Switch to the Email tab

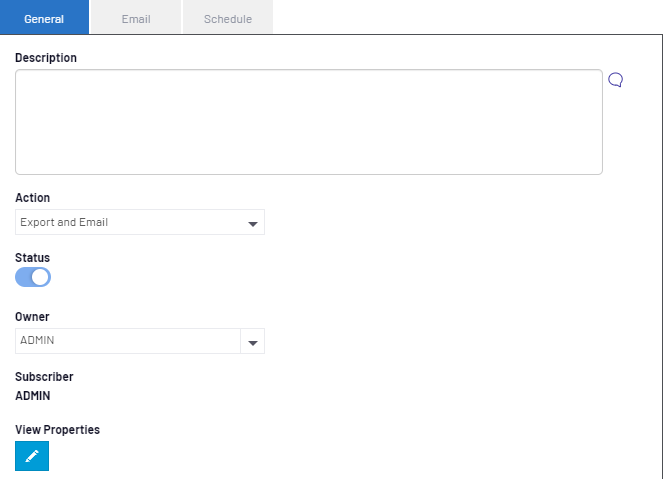[136, 17]
